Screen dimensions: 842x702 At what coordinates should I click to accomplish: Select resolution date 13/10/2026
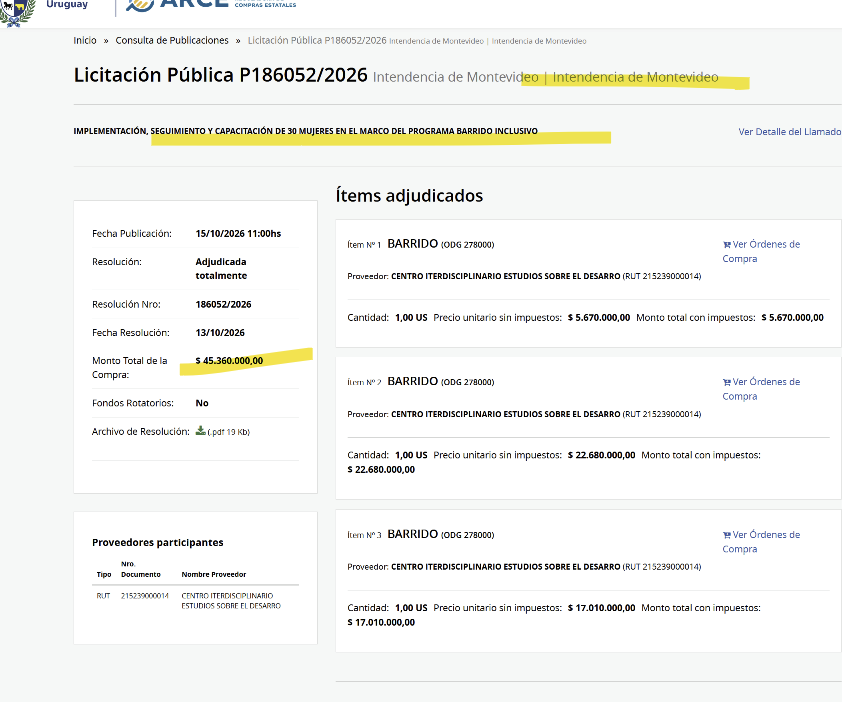point(220,333)
